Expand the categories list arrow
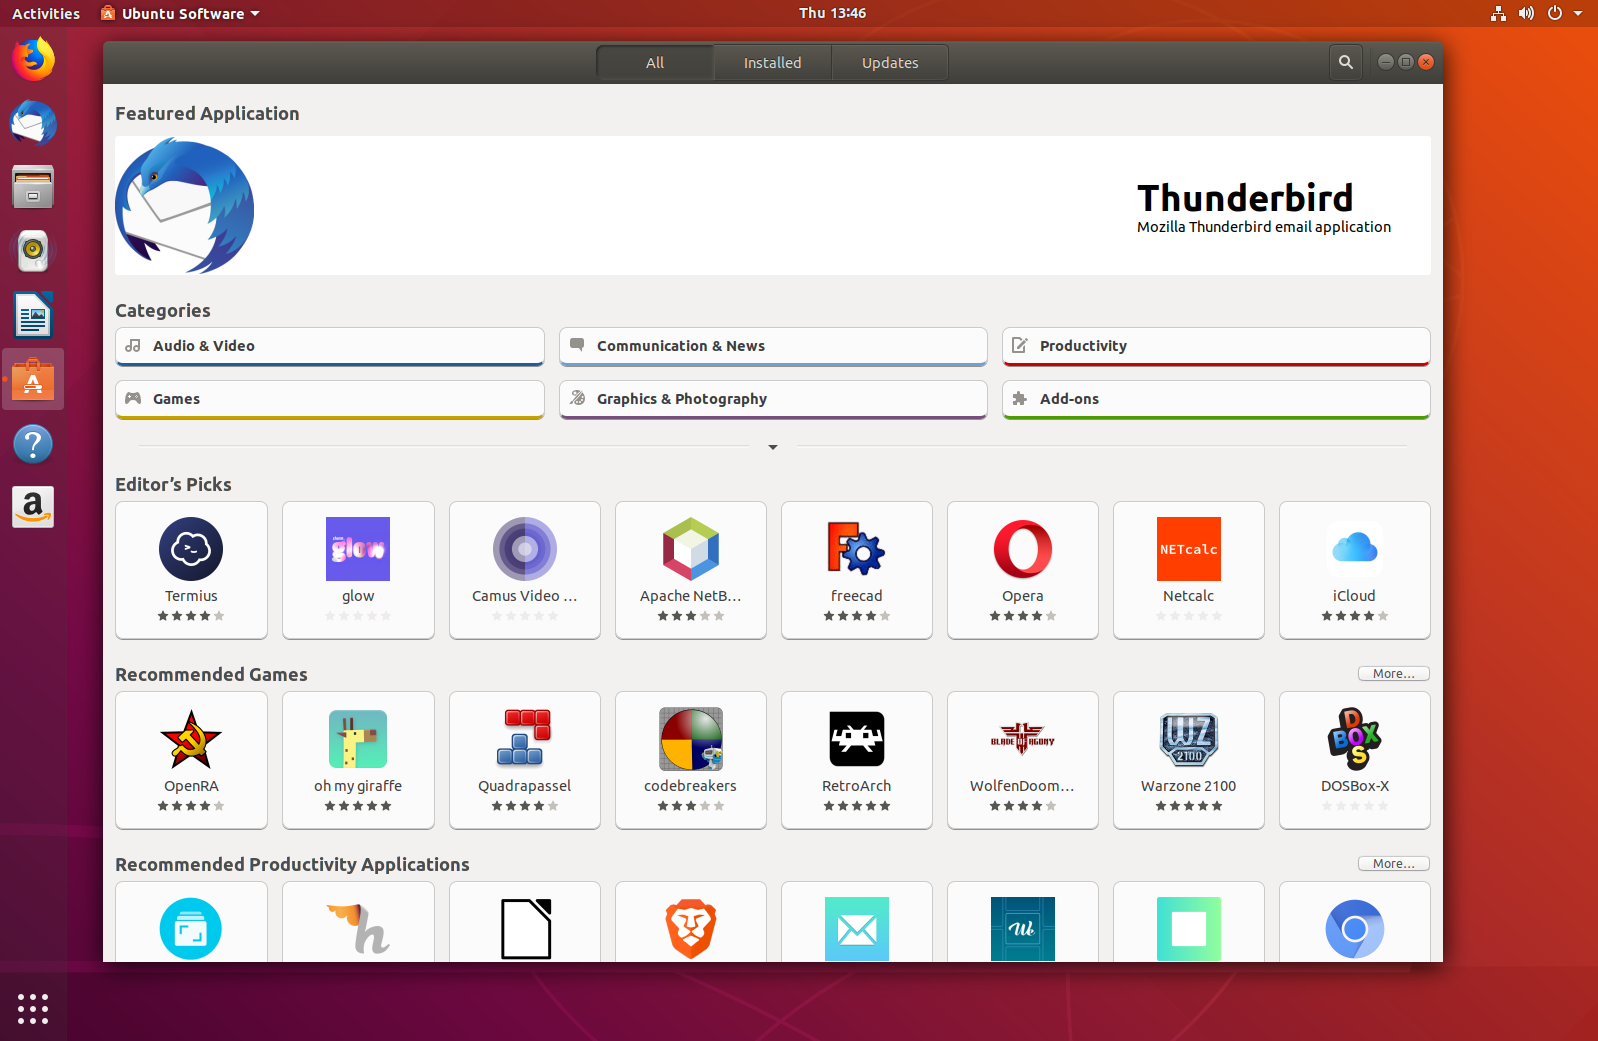1598x1041 pixels. click(773, 447)
